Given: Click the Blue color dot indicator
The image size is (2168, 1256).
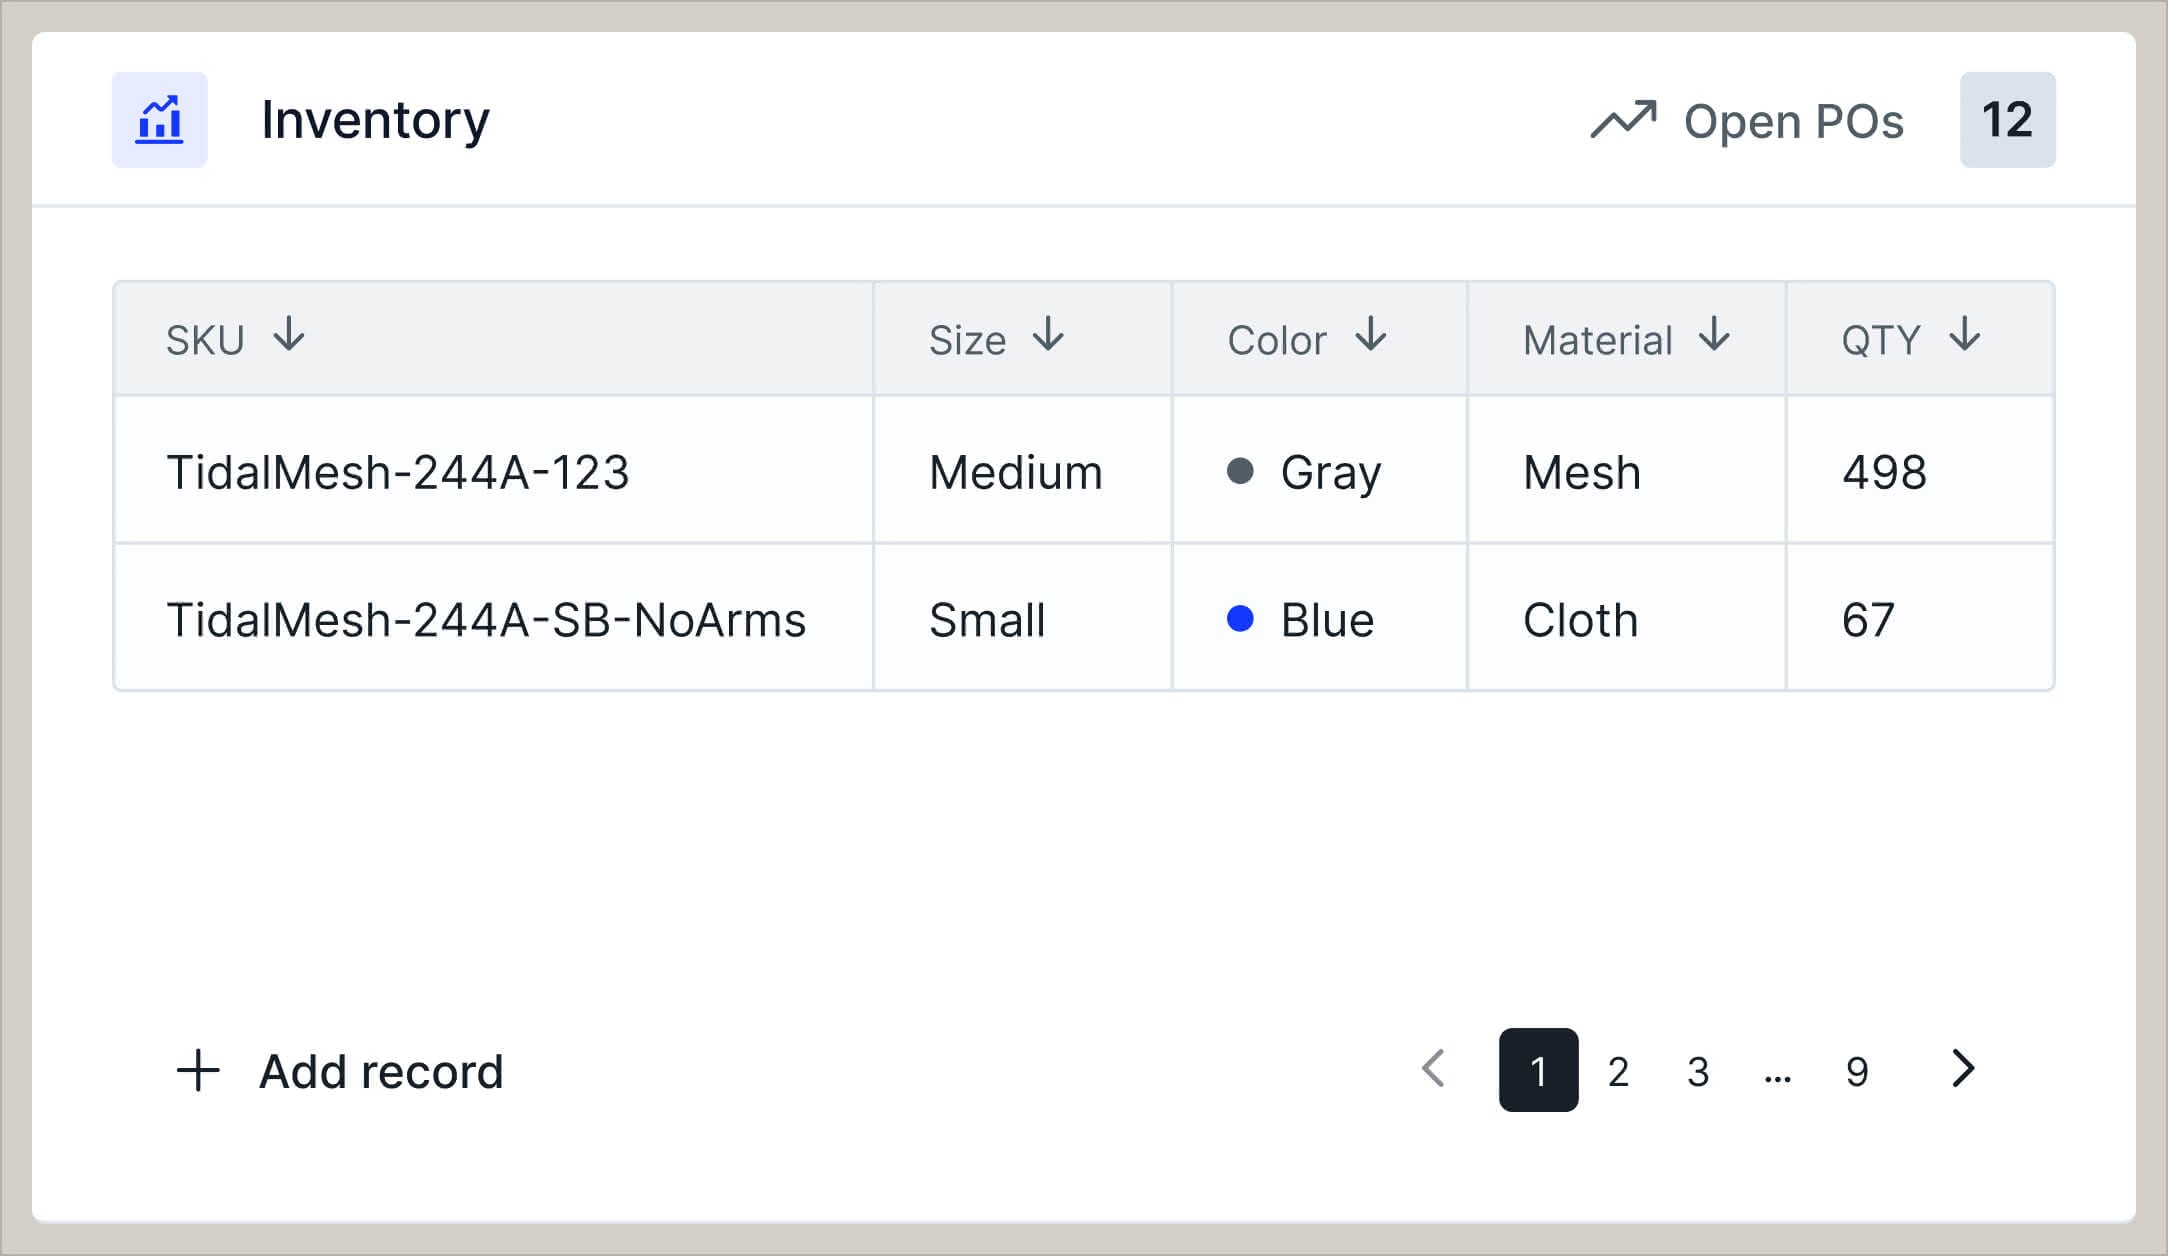Looking at the screenshot, I should [x=1241, y=618].
